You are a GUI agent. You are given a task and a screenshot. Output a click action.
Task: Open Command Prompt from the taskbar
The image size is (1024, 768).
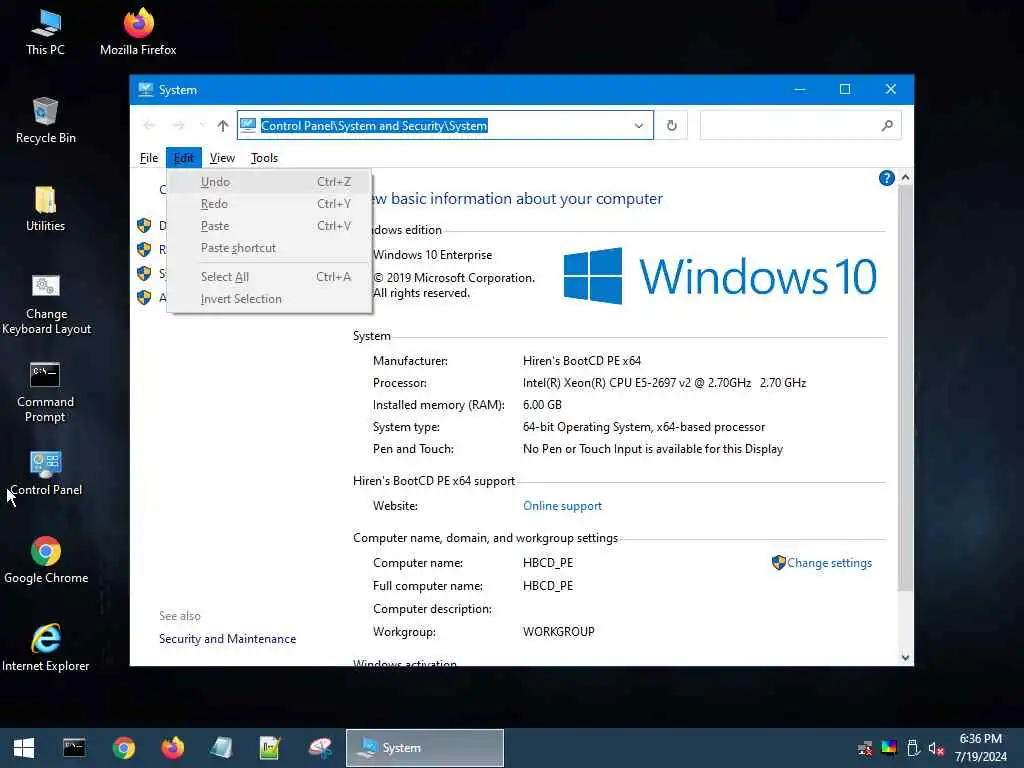tap(74, 748)
